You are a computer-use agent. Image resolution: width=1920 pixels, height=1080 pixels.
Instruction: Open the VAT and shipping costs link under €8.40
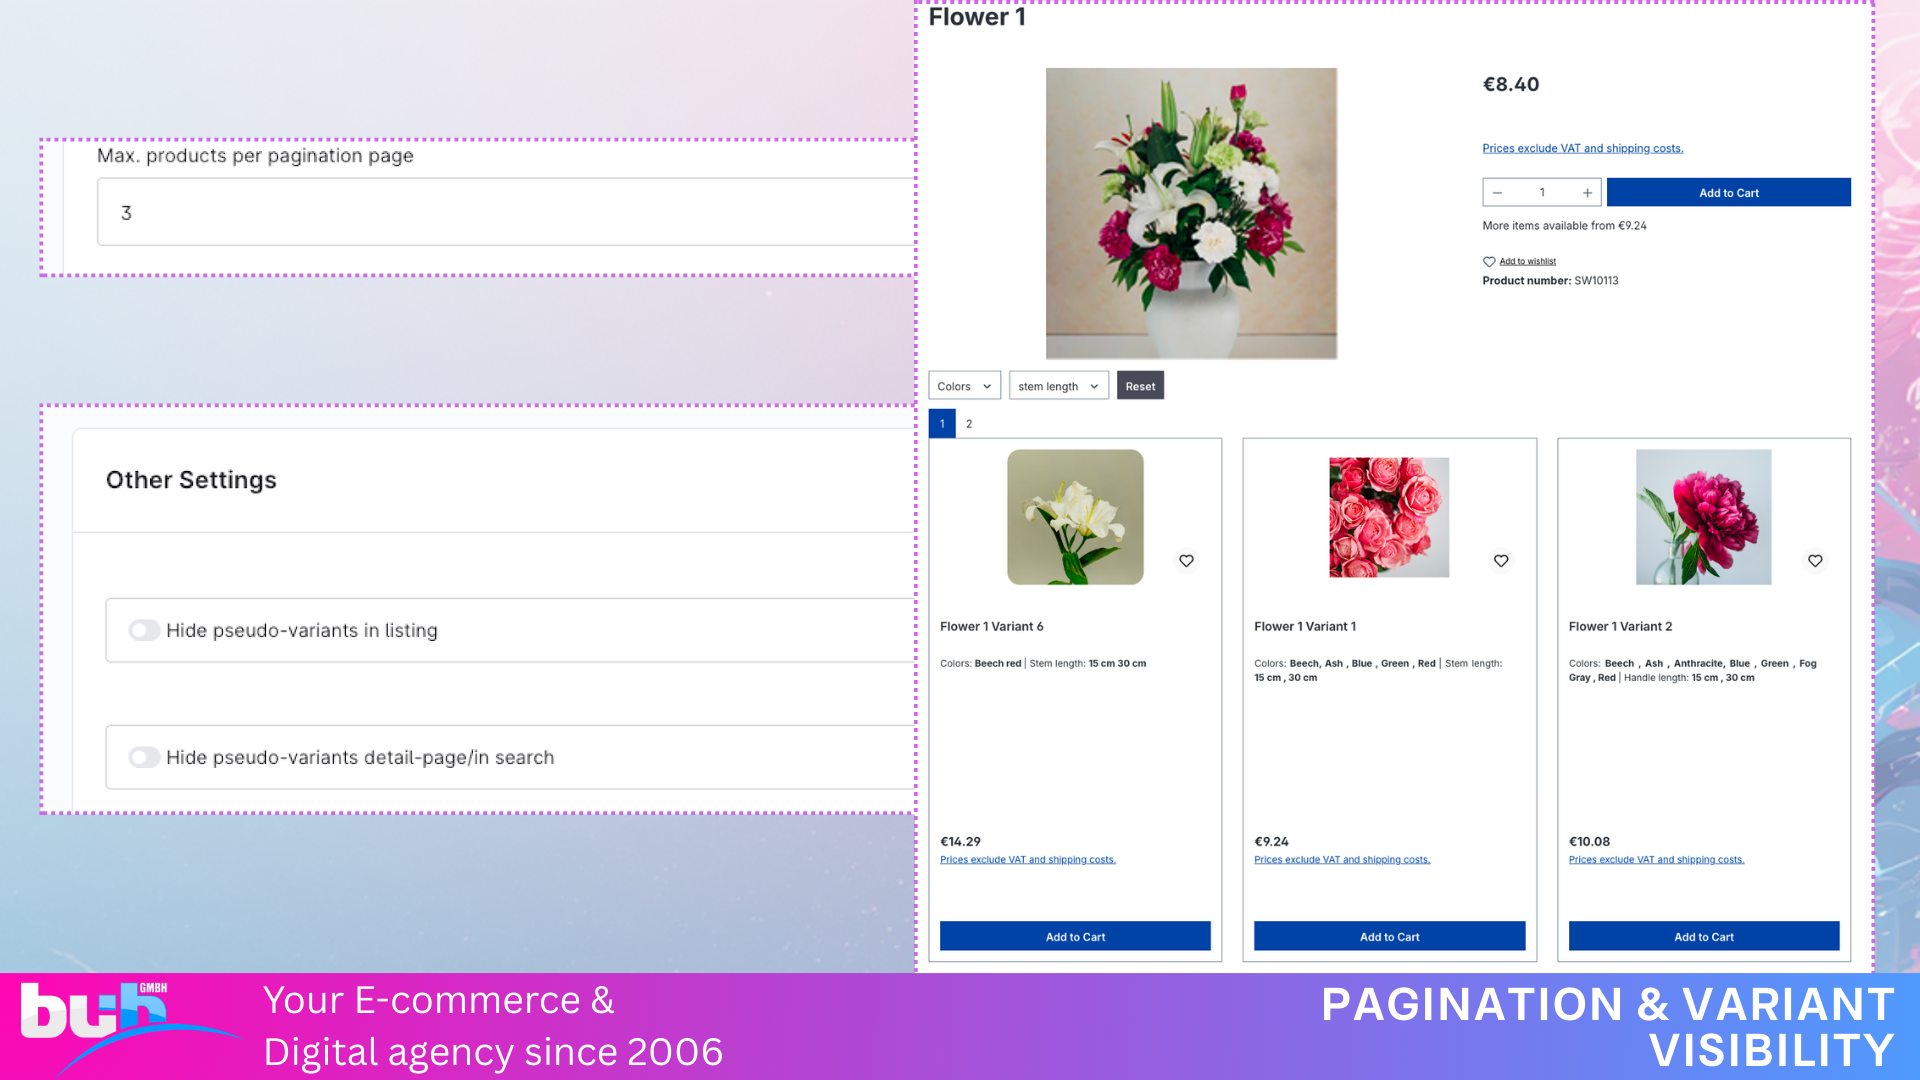click(x=1582, y=148)
